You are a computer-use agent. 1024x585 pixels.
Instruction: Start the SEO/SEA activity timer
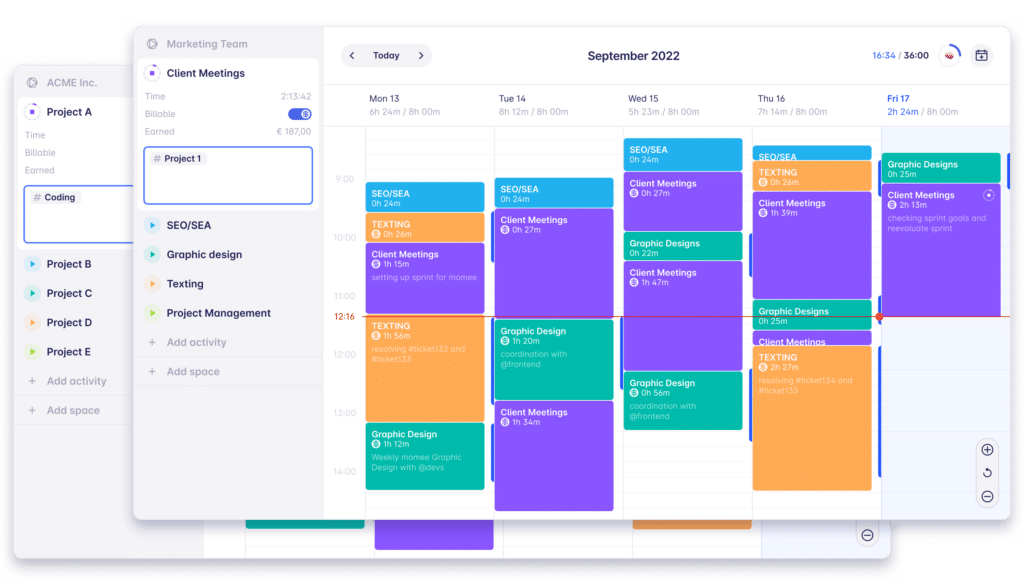[152, 226]
